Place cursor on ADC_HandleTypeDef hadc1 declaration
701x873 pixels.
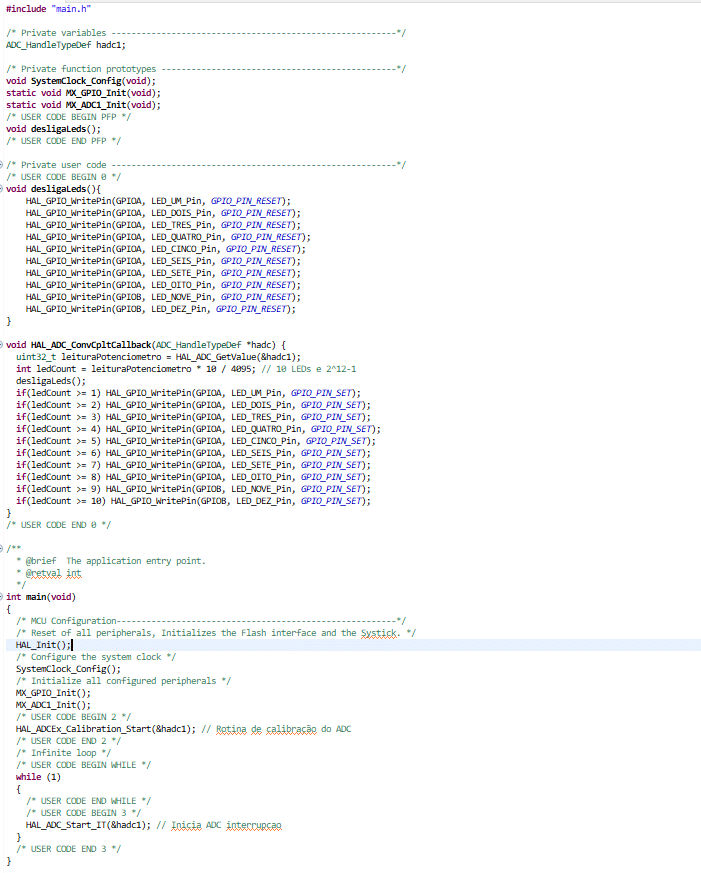pos(66,44)
